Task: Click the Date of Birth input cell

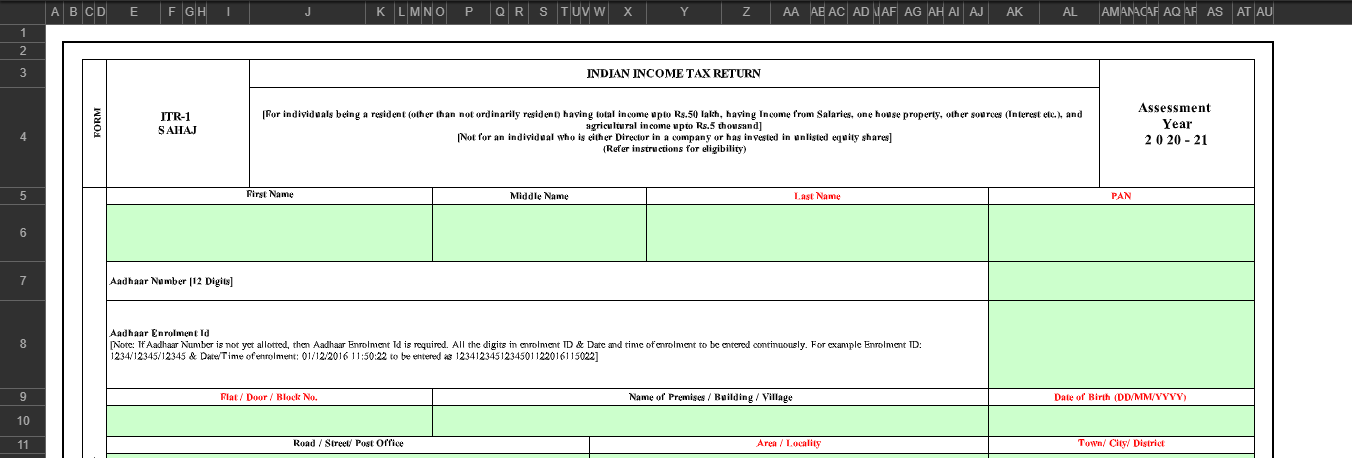Action: coord(1122,421)
